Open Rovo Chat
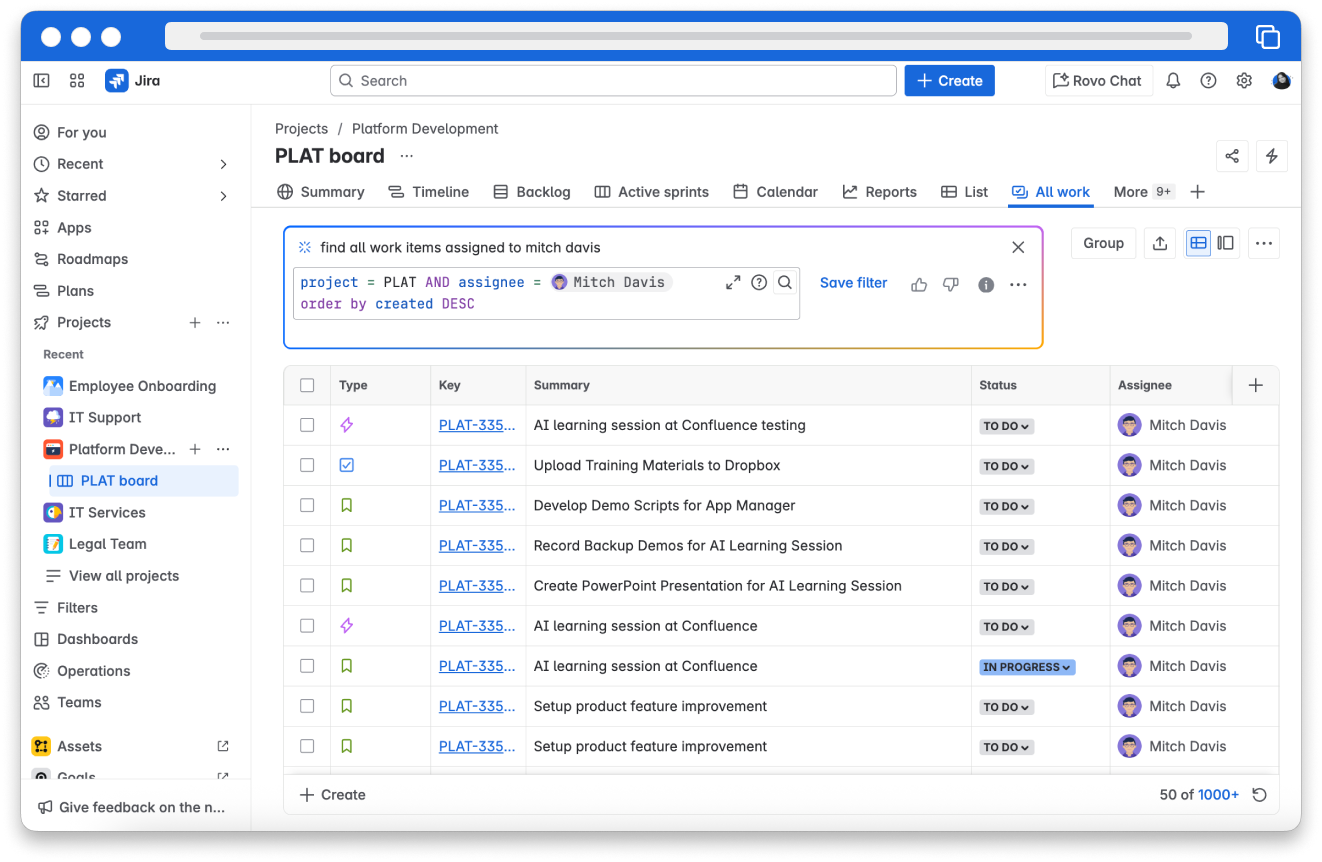The image size is (1322, 862). click(1098, 81)
